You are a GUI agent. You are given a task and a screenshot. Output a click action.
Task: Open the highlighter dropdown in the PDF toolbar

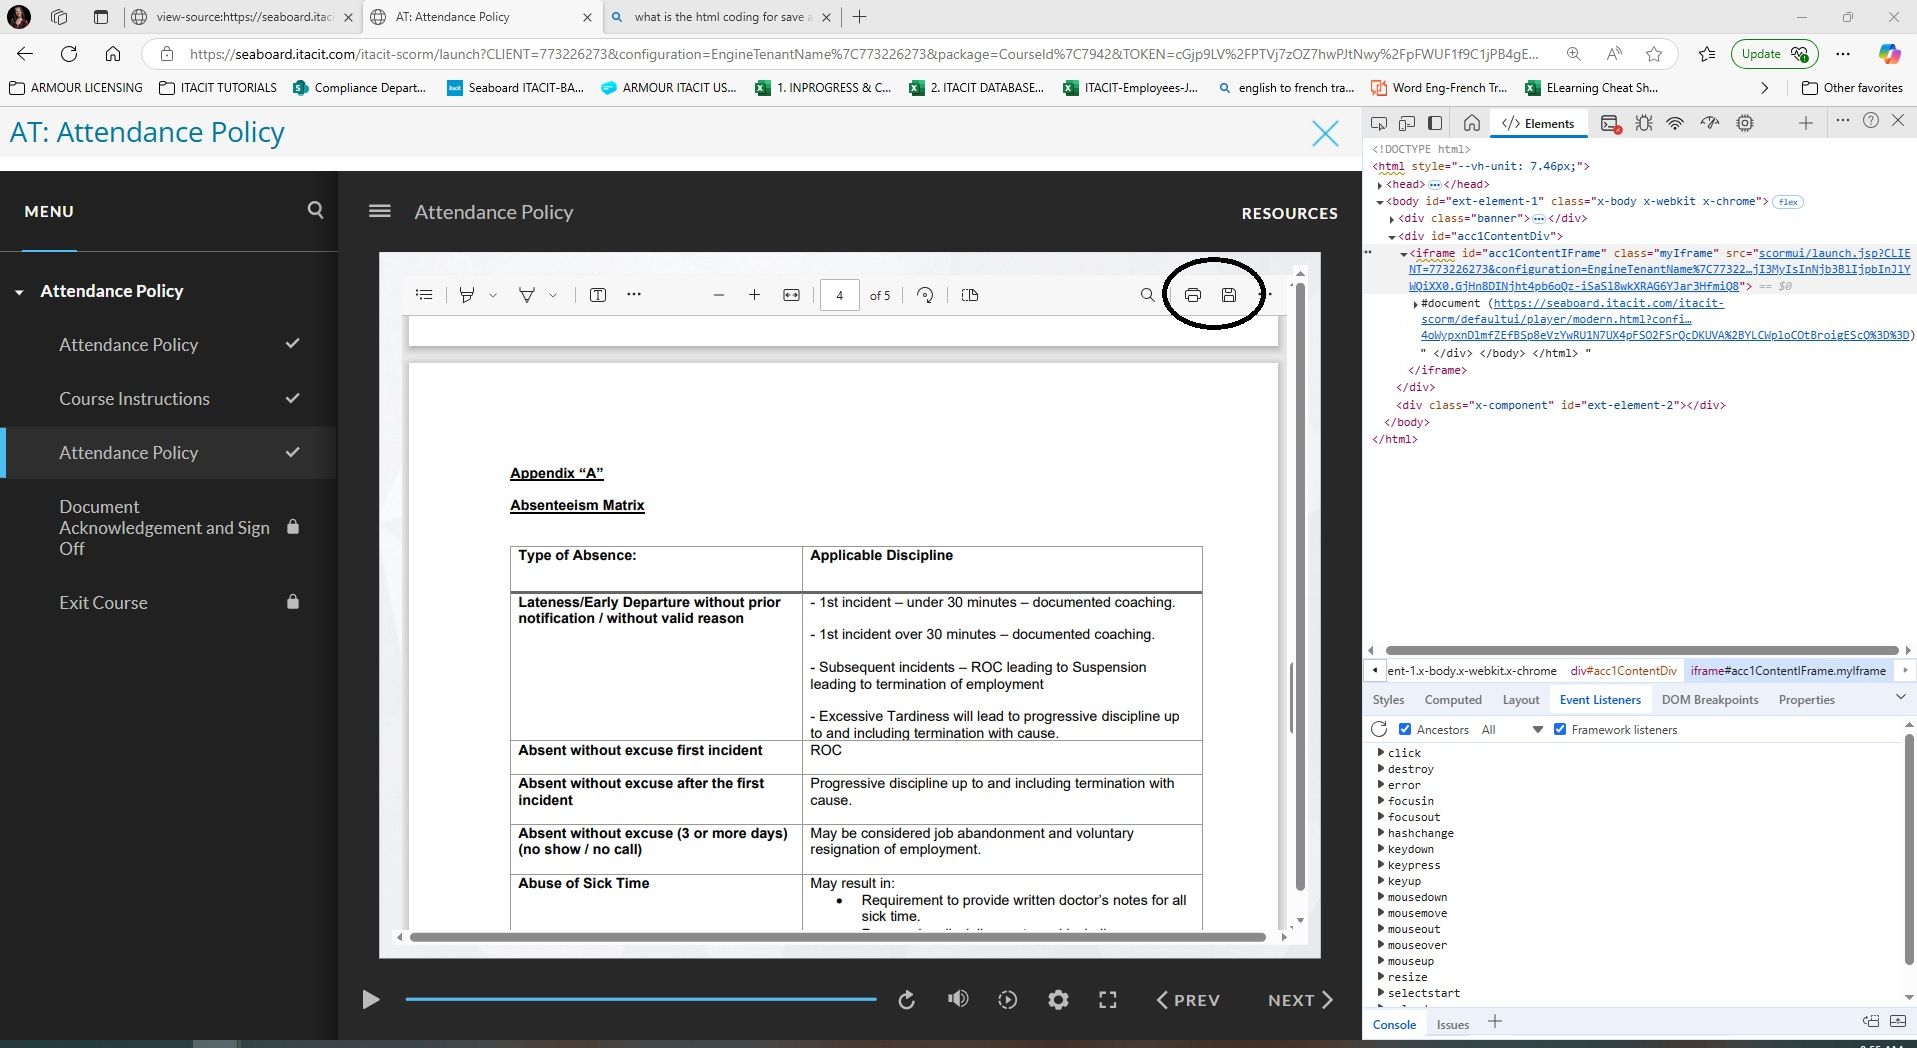click(x=493, y=295)
